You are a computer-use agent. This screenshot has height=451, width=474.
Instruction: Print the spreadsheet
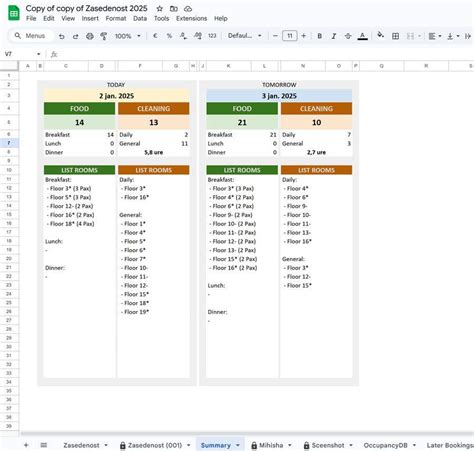click(90, 36)
